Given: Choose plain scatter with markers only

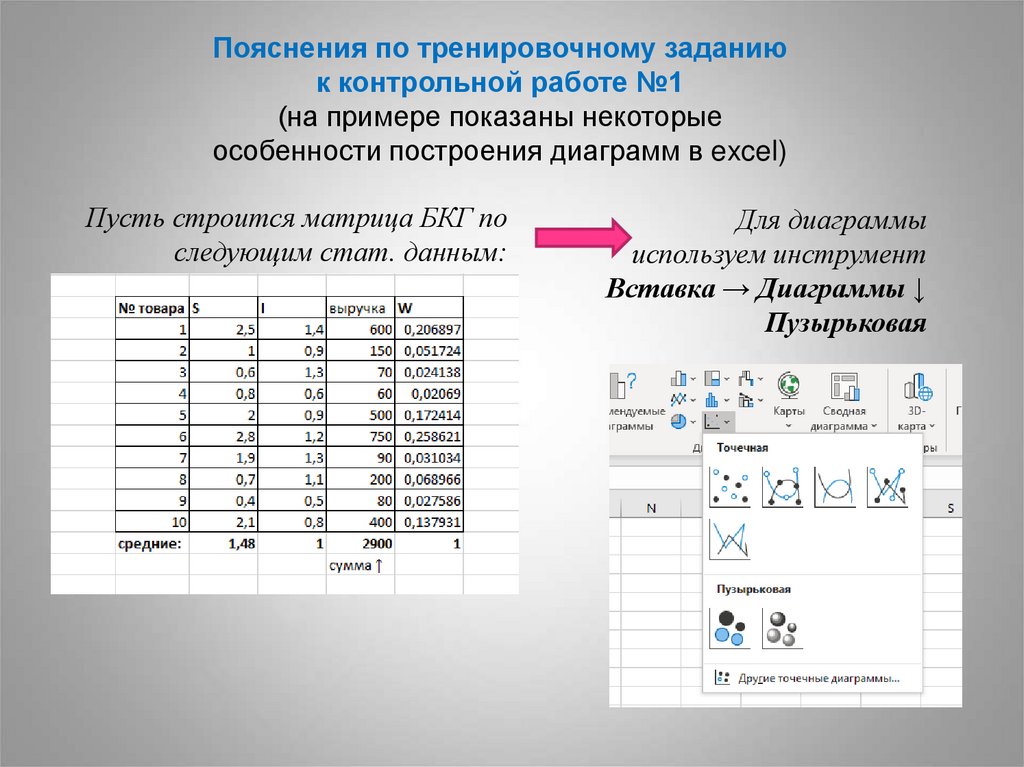Looking at the screenshot, I should click(x=729, y=487).
